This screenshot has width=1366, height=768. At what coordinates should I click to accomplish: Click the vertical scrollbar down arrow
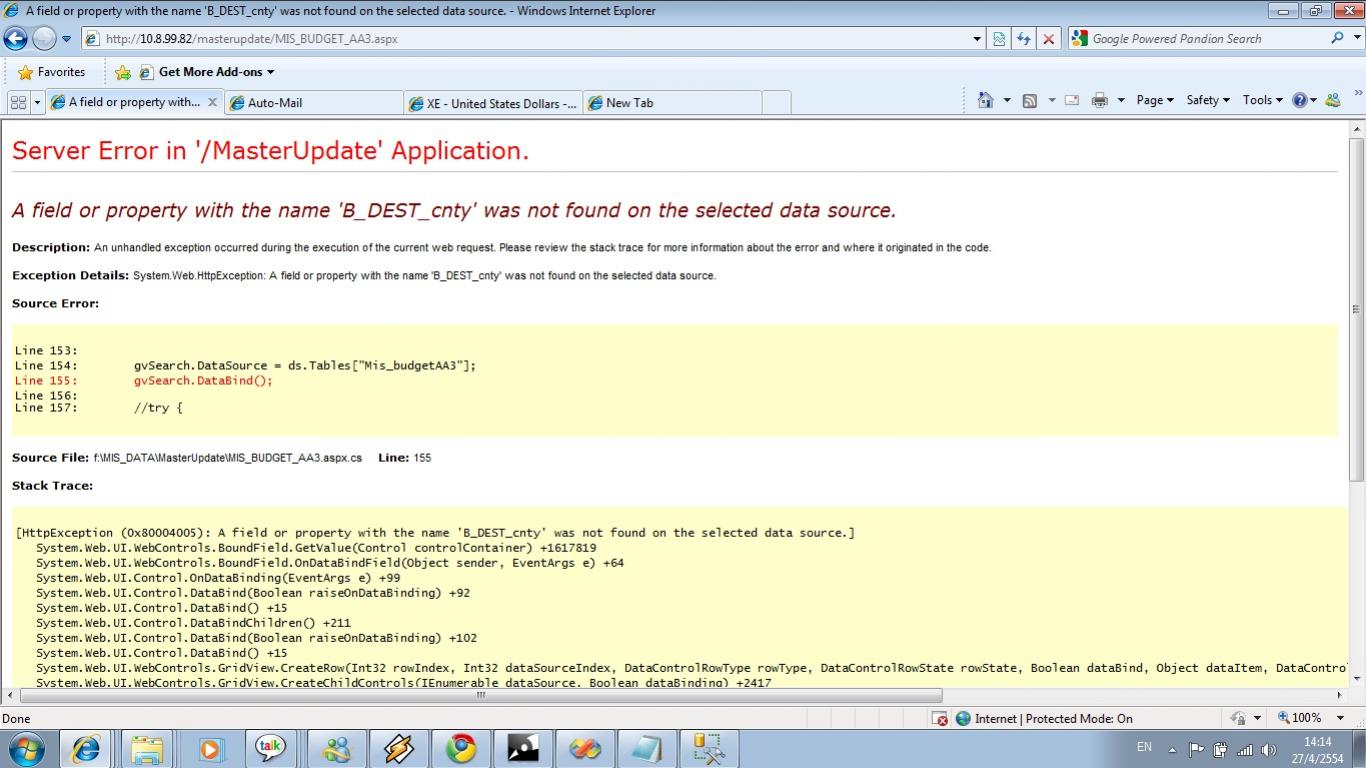[x=1357, y=678]
